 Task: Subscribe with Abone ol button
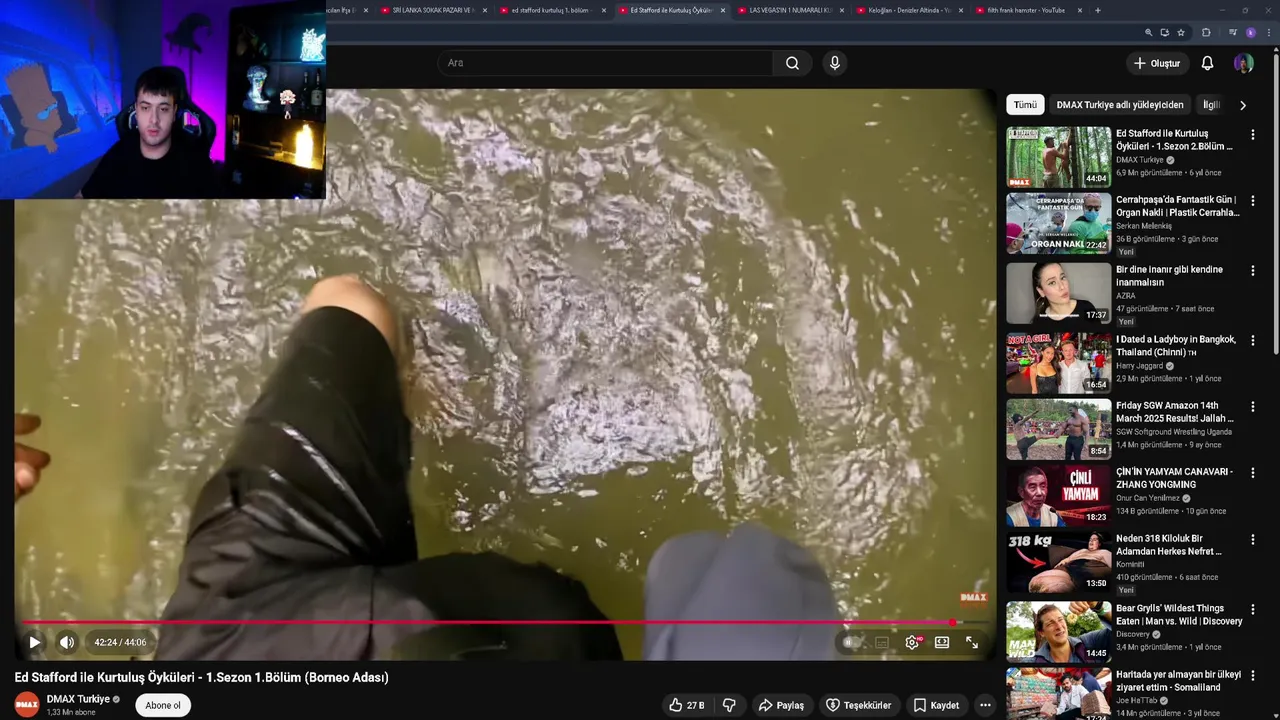point(163,705)
